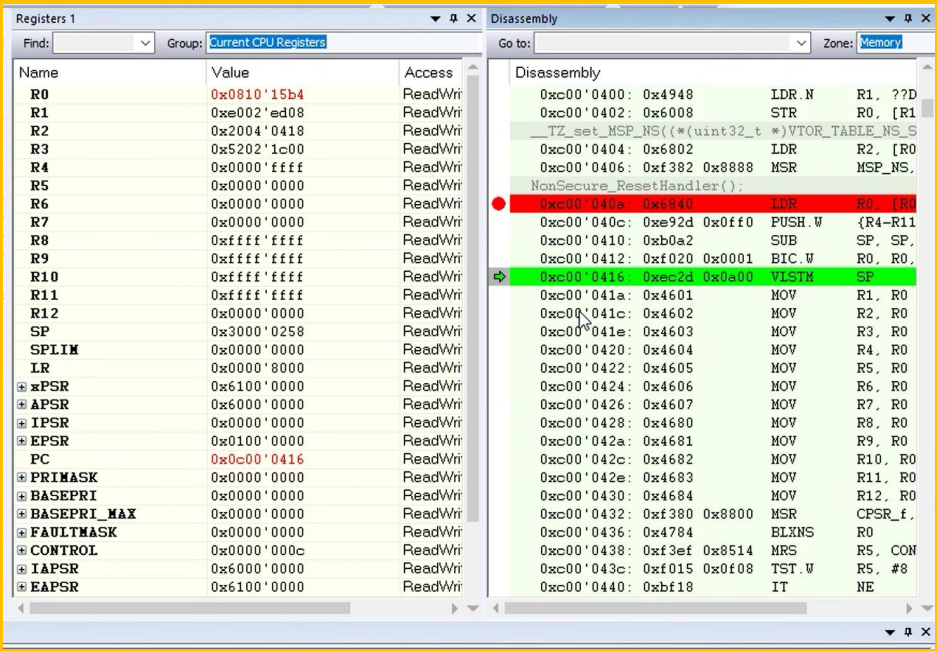Viewport: 937px width, 651px height.
Task: Click the Value column header
Action: tap(303, 73)
